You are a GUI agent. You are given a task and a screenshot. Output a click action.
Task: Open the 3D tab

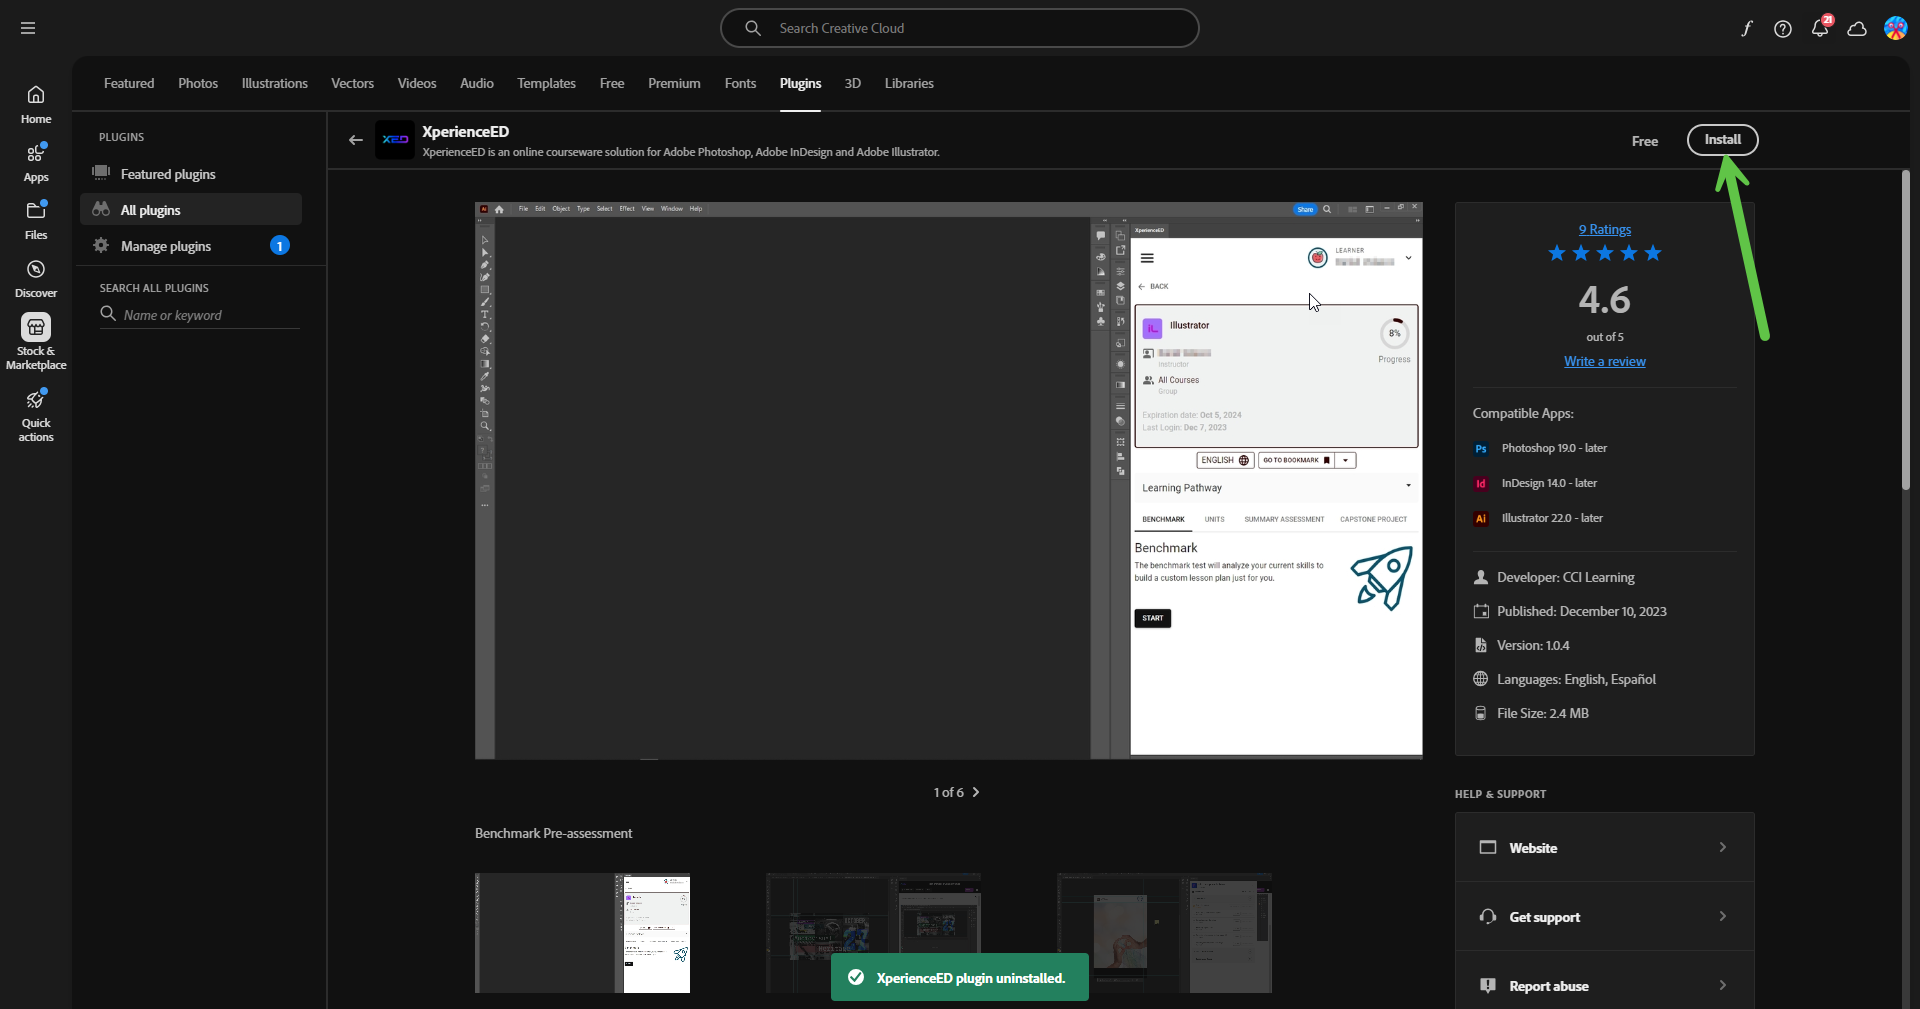[852, 83]
